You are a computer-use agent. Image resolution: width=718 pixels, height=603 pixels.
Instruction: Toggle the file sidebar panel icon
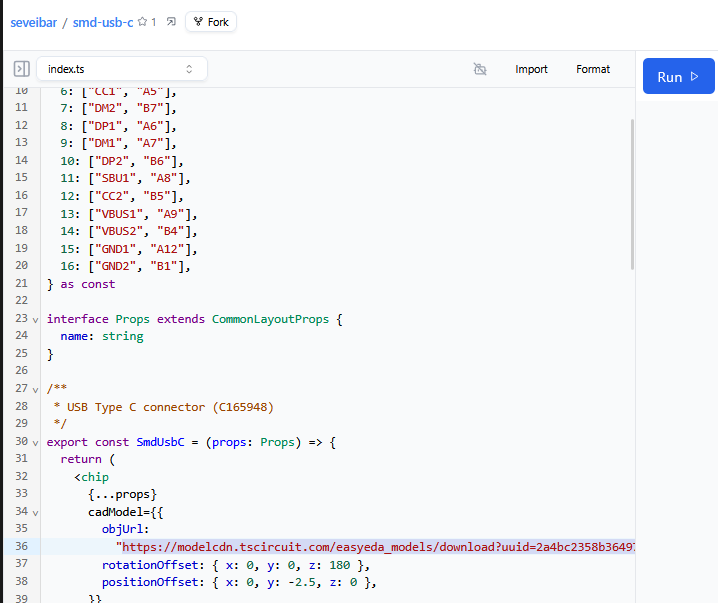tap(21, 69)
